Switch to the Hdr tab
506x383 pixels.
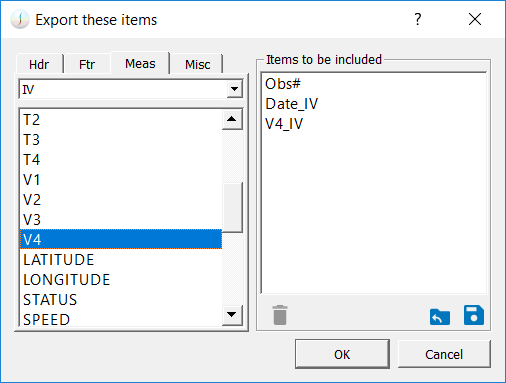pyautogui.click(x=39, y=64)
